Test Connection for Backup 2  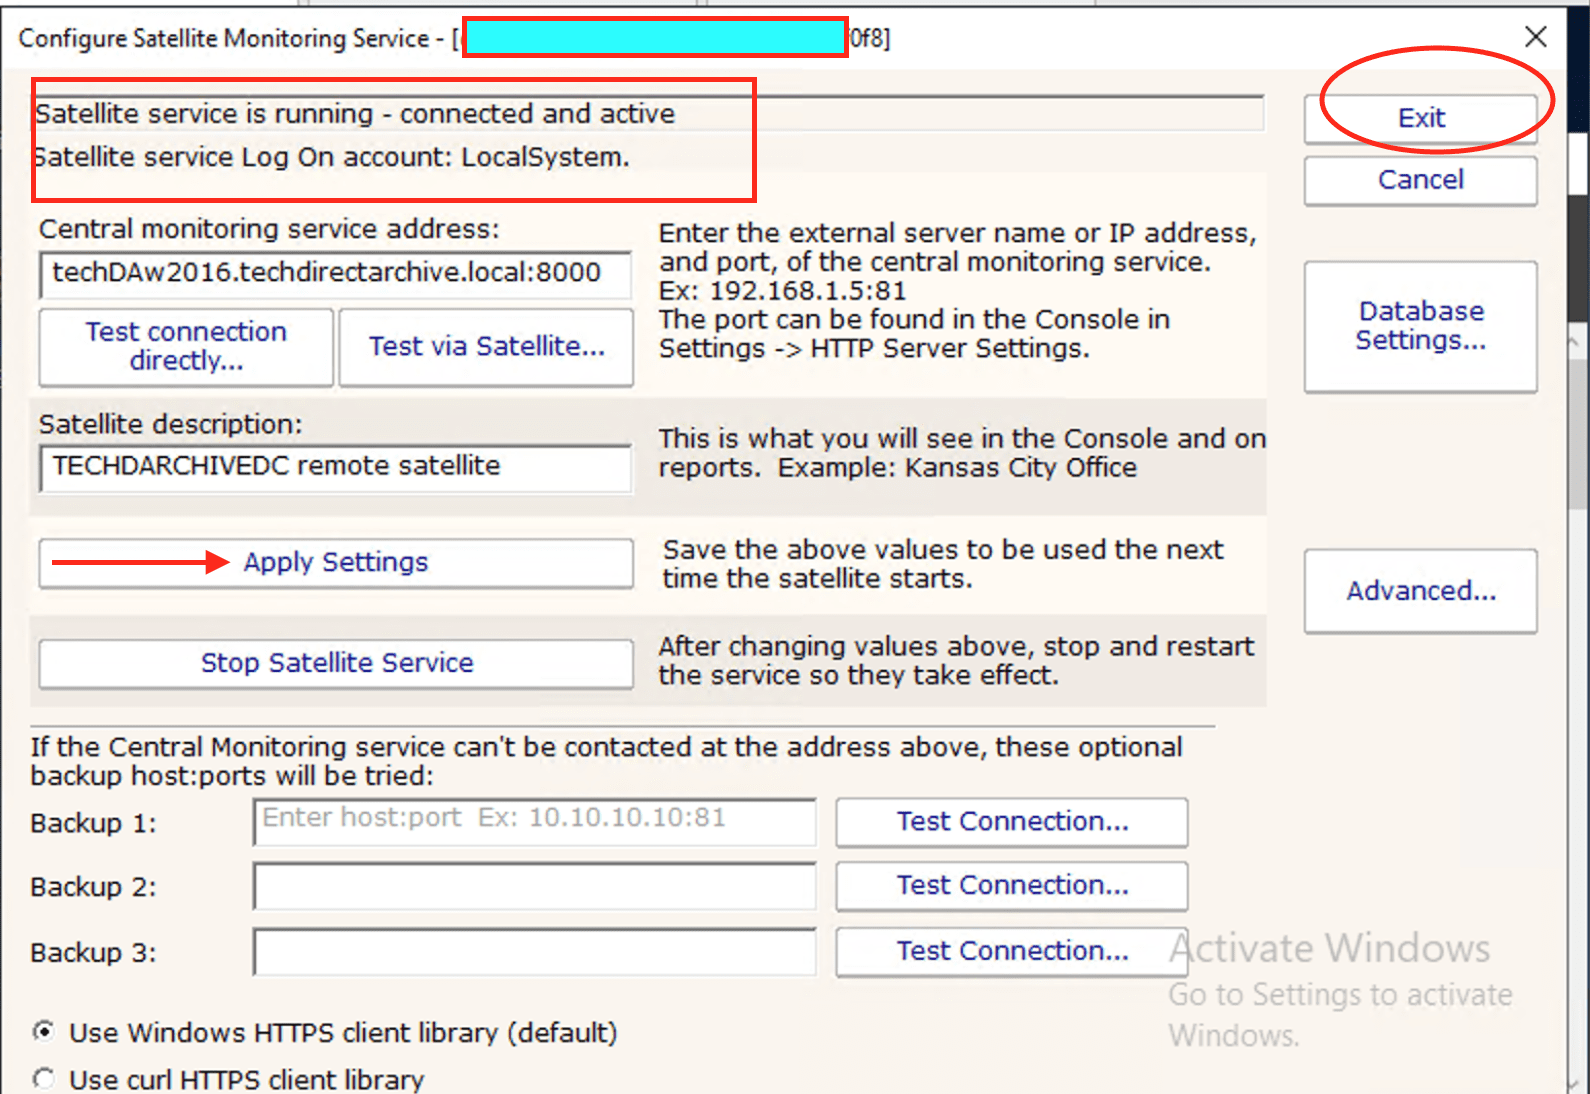point(1011,886)
